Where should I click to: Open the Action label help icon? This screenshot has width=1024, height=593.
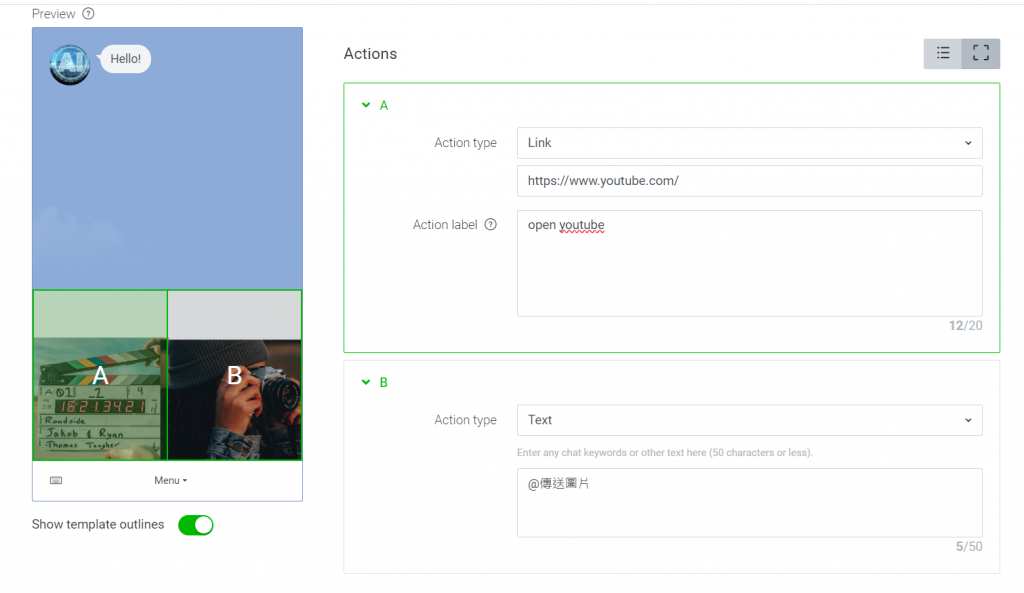[x=490, y=225]
